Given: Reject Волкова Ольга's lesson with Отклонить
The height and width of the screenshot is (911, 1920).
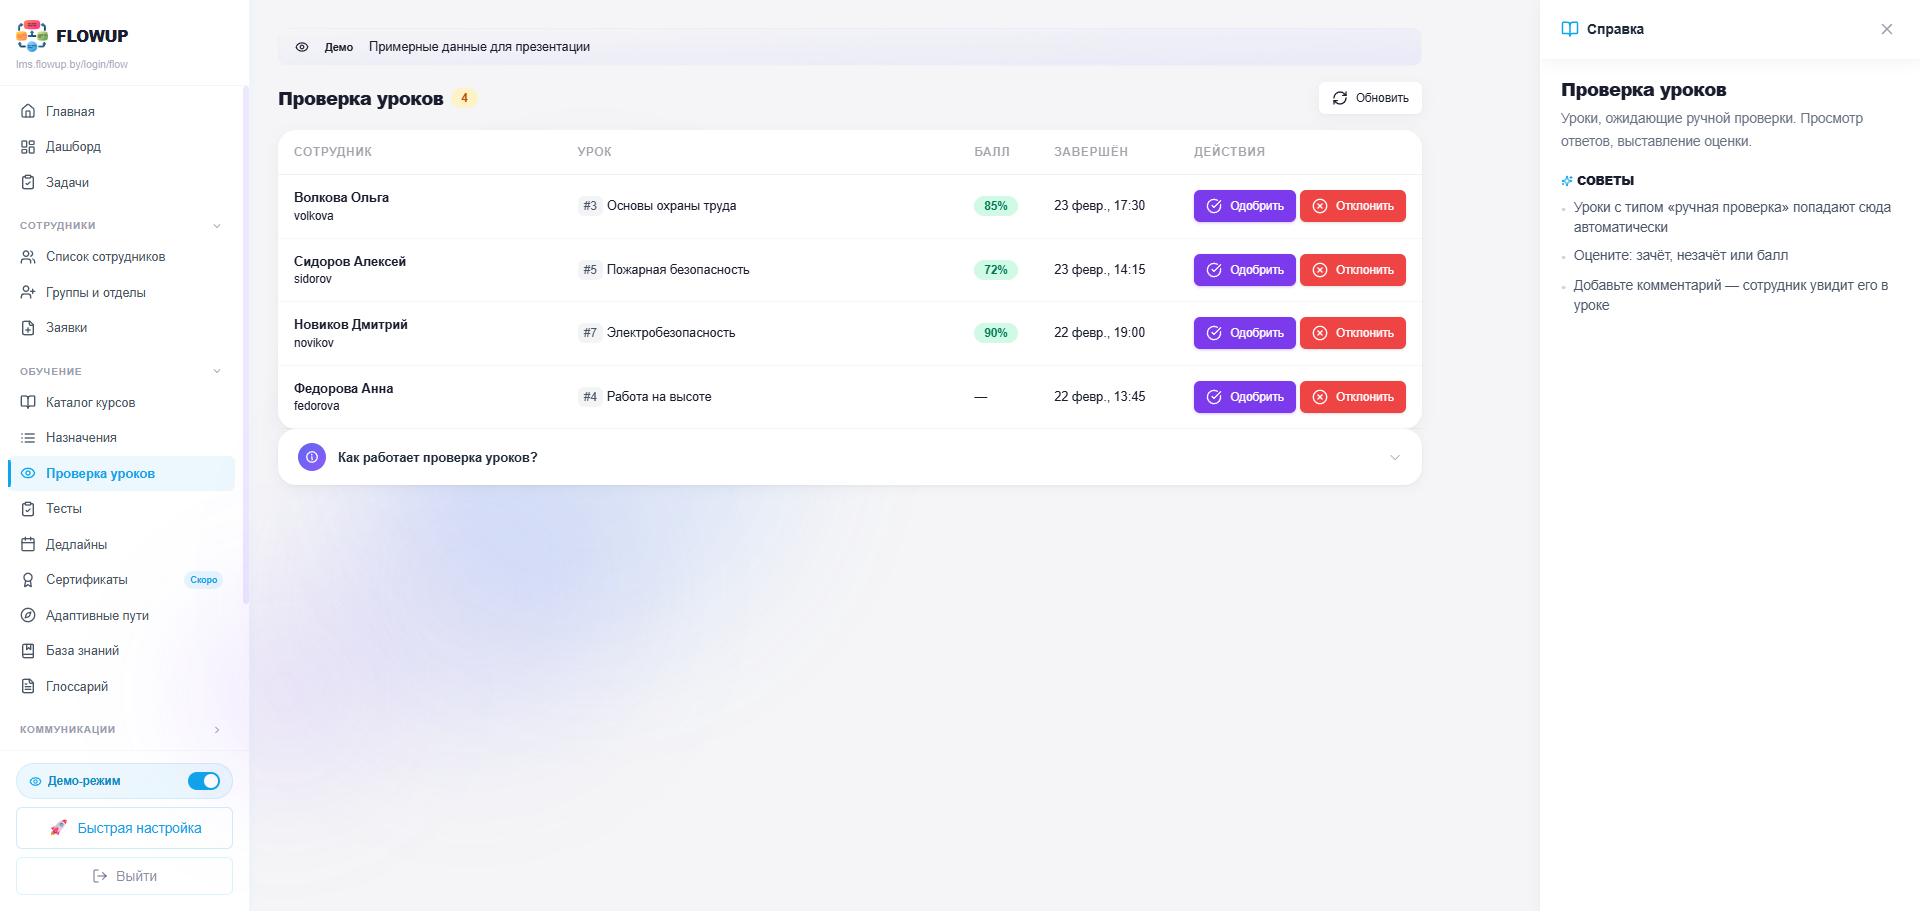Looking at the screenshot, I should pos(1352,206).
